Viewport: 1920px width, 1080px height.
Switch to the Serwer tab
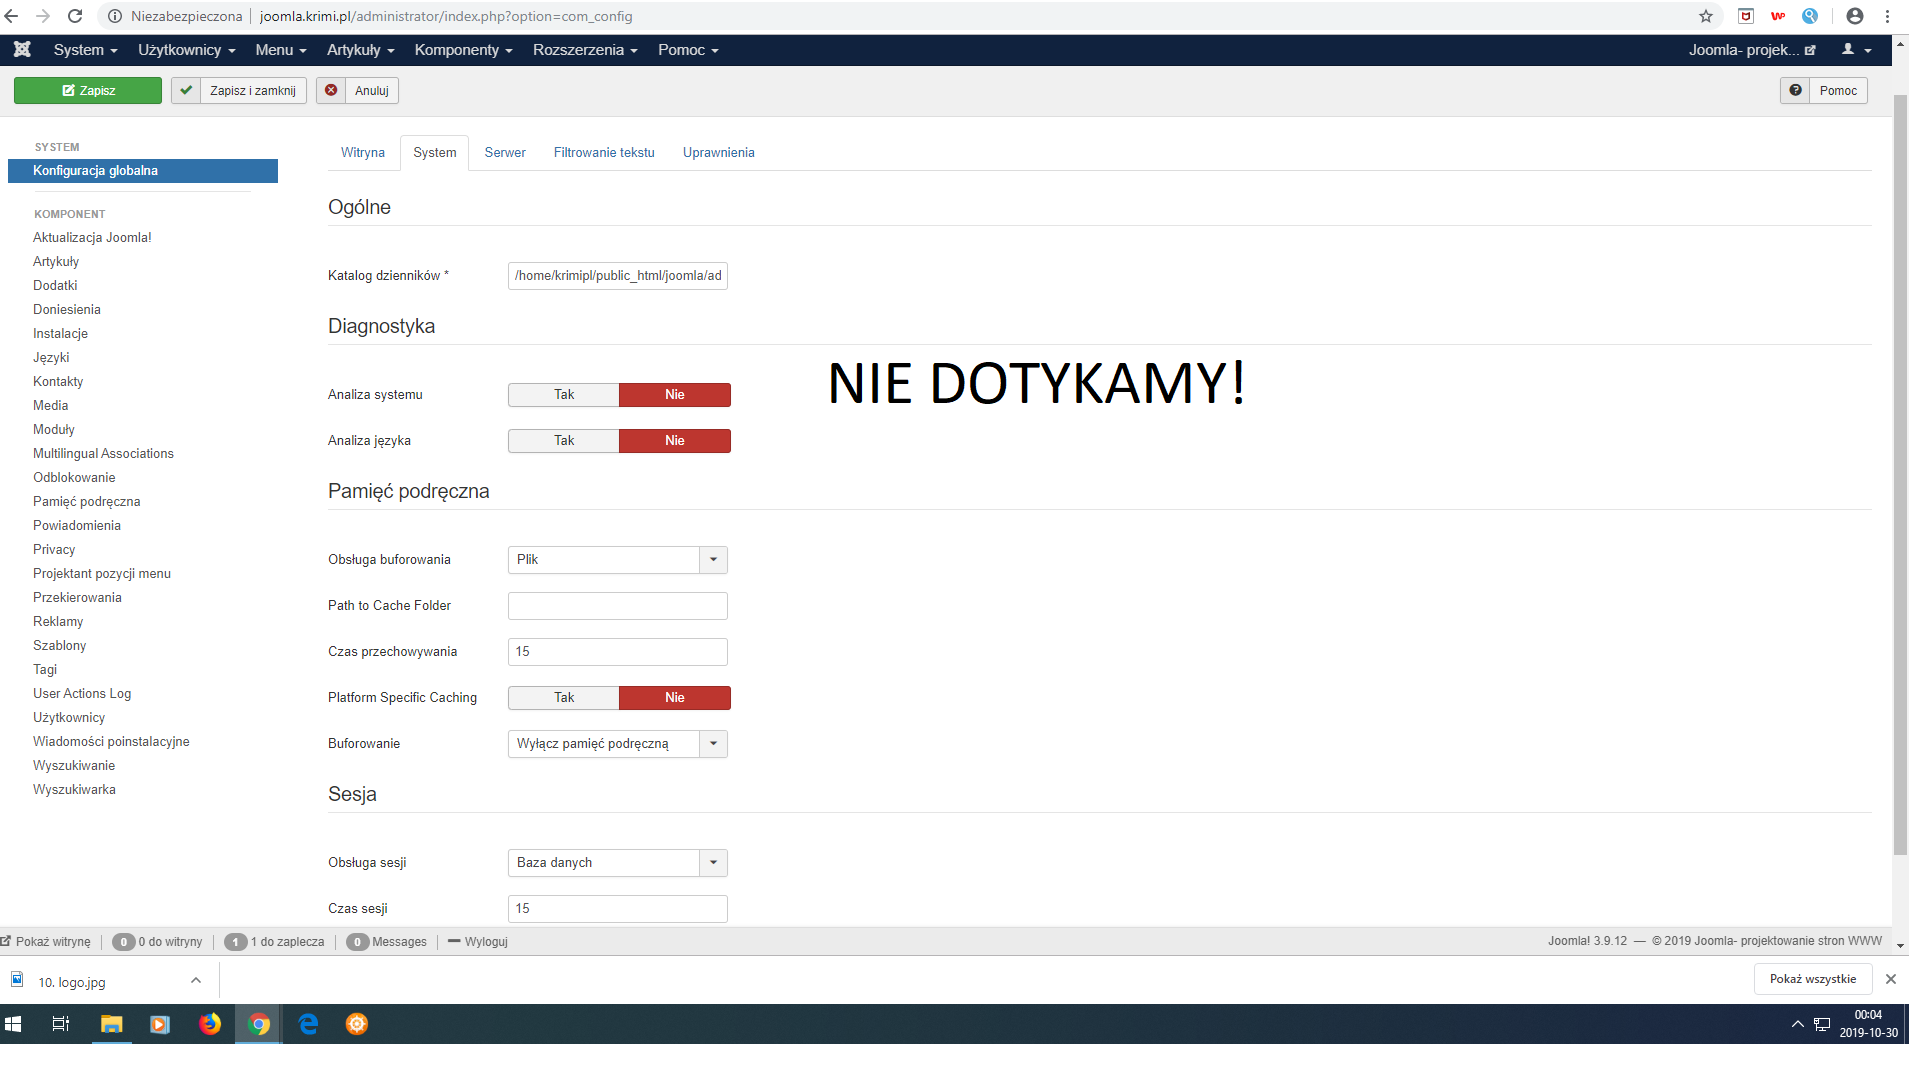point(505,153)
